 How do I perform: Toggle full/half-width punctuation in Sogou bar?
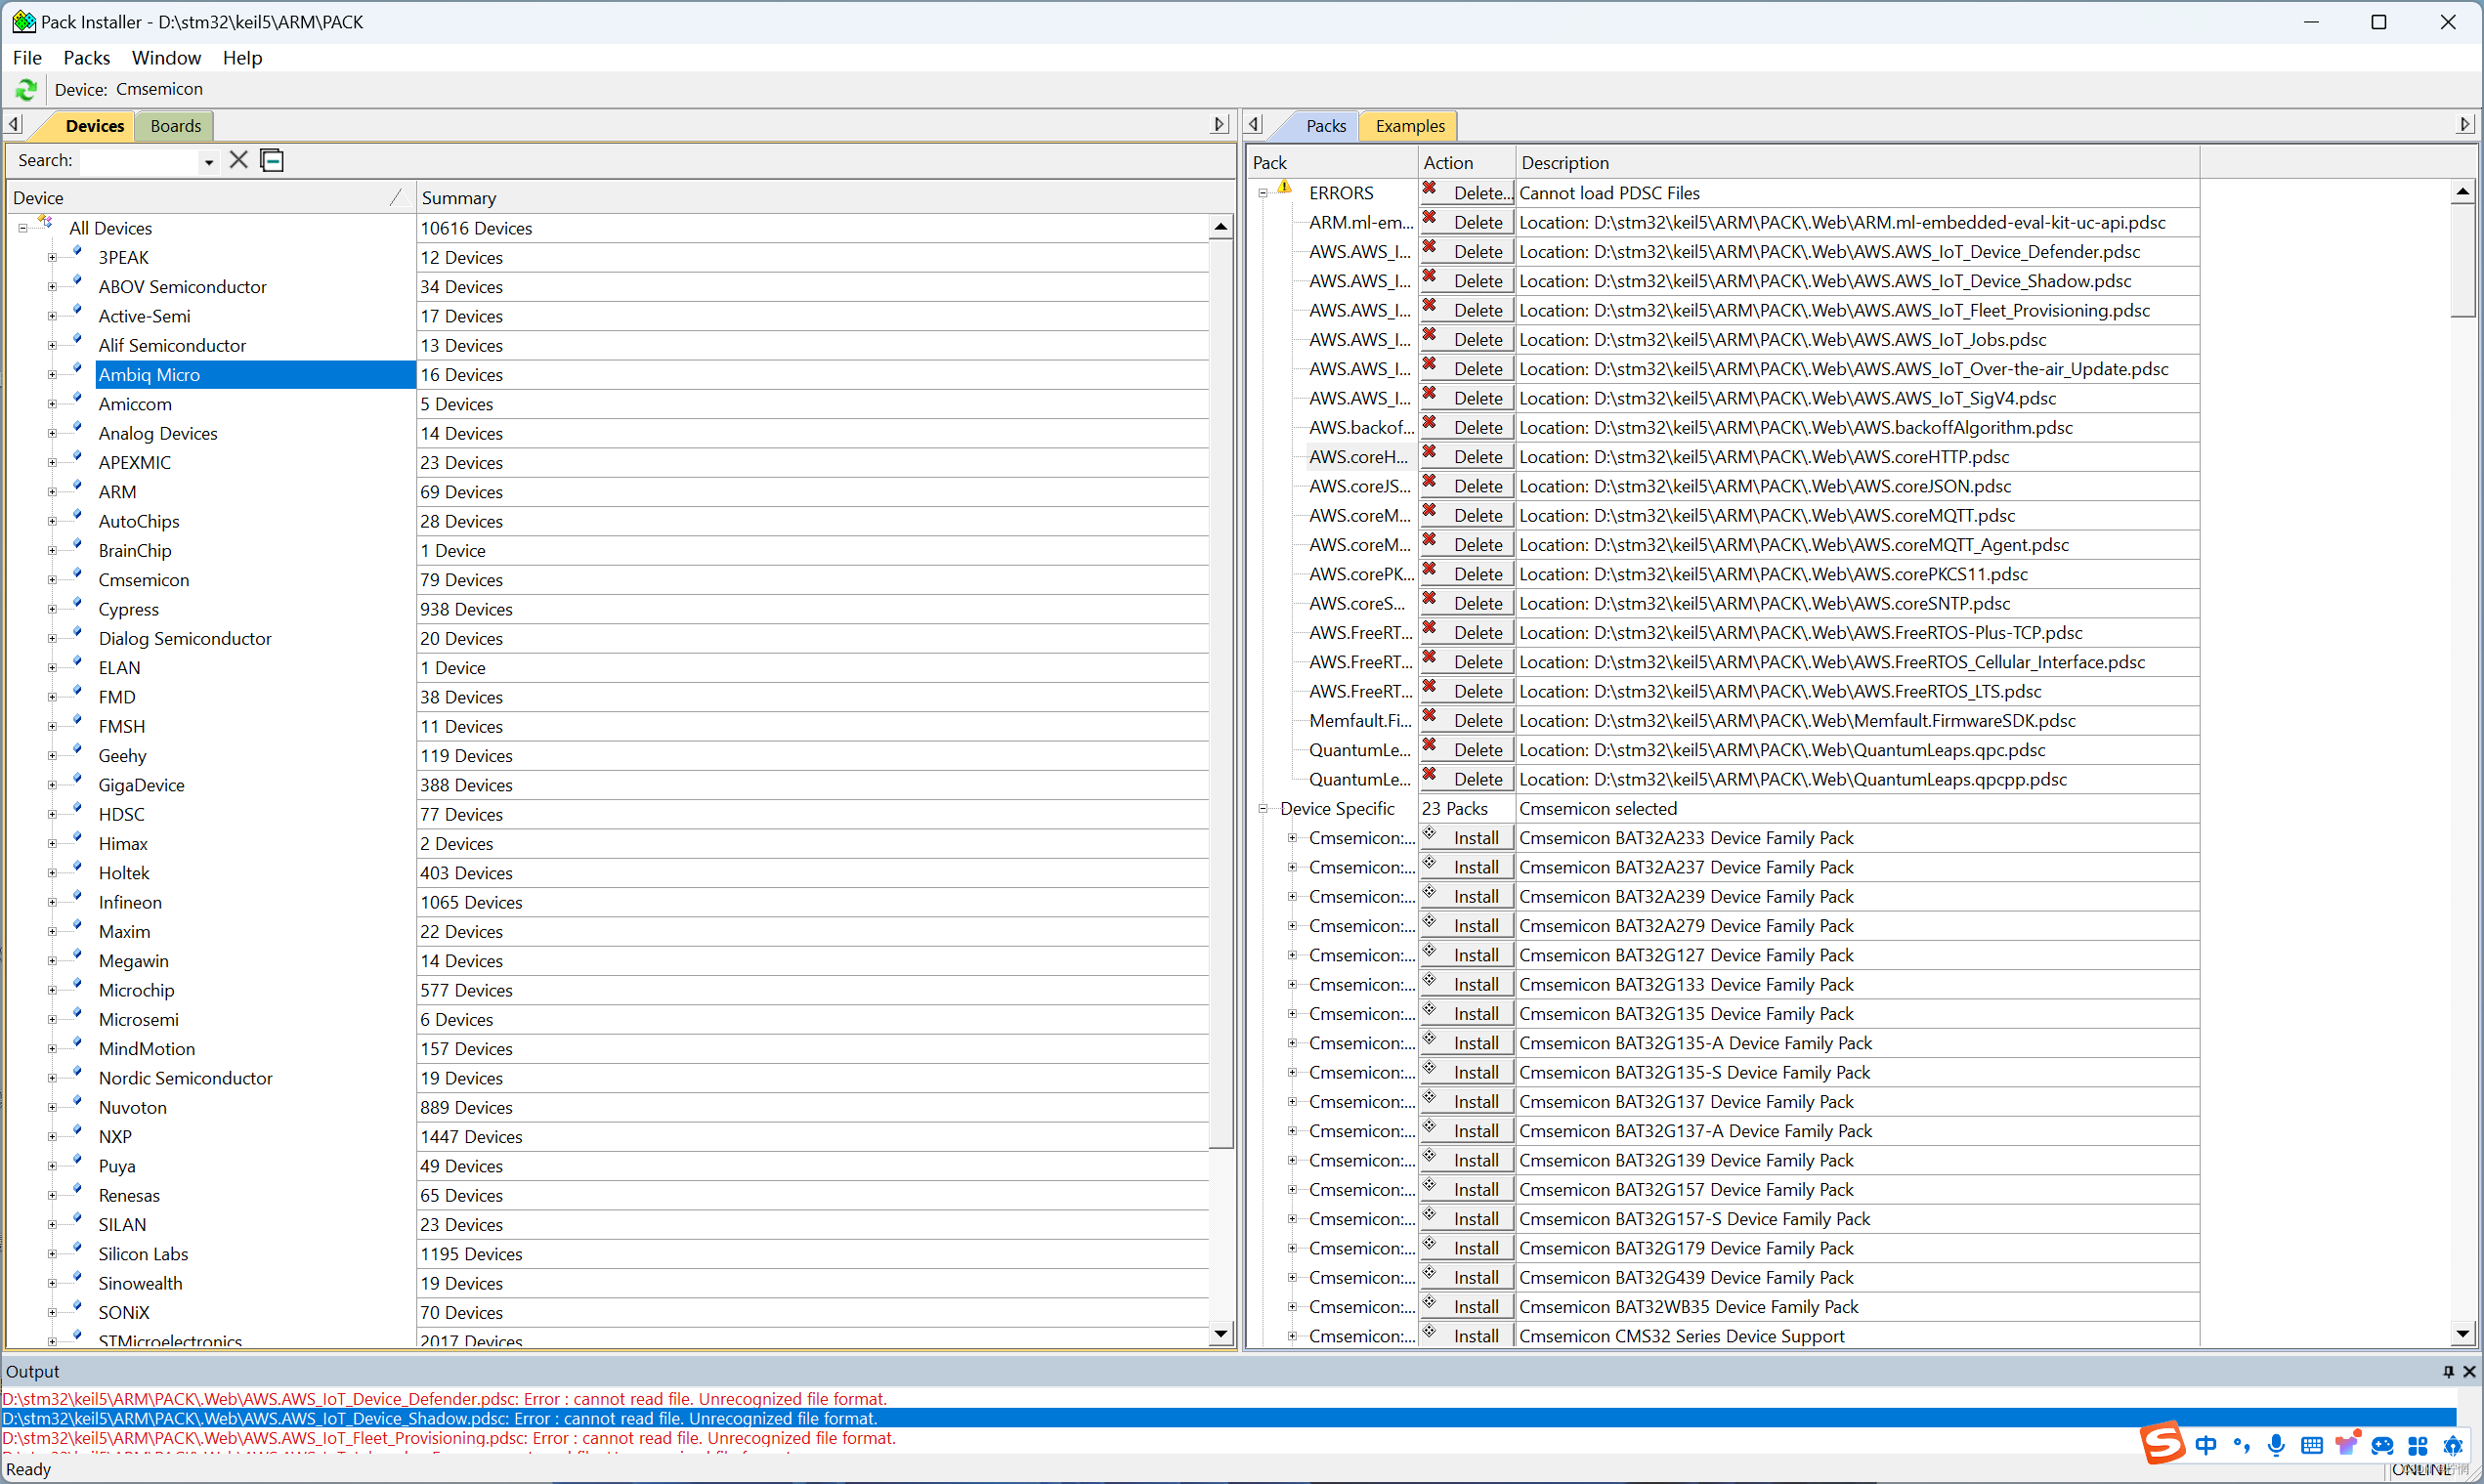[x=2241, y=1445]
